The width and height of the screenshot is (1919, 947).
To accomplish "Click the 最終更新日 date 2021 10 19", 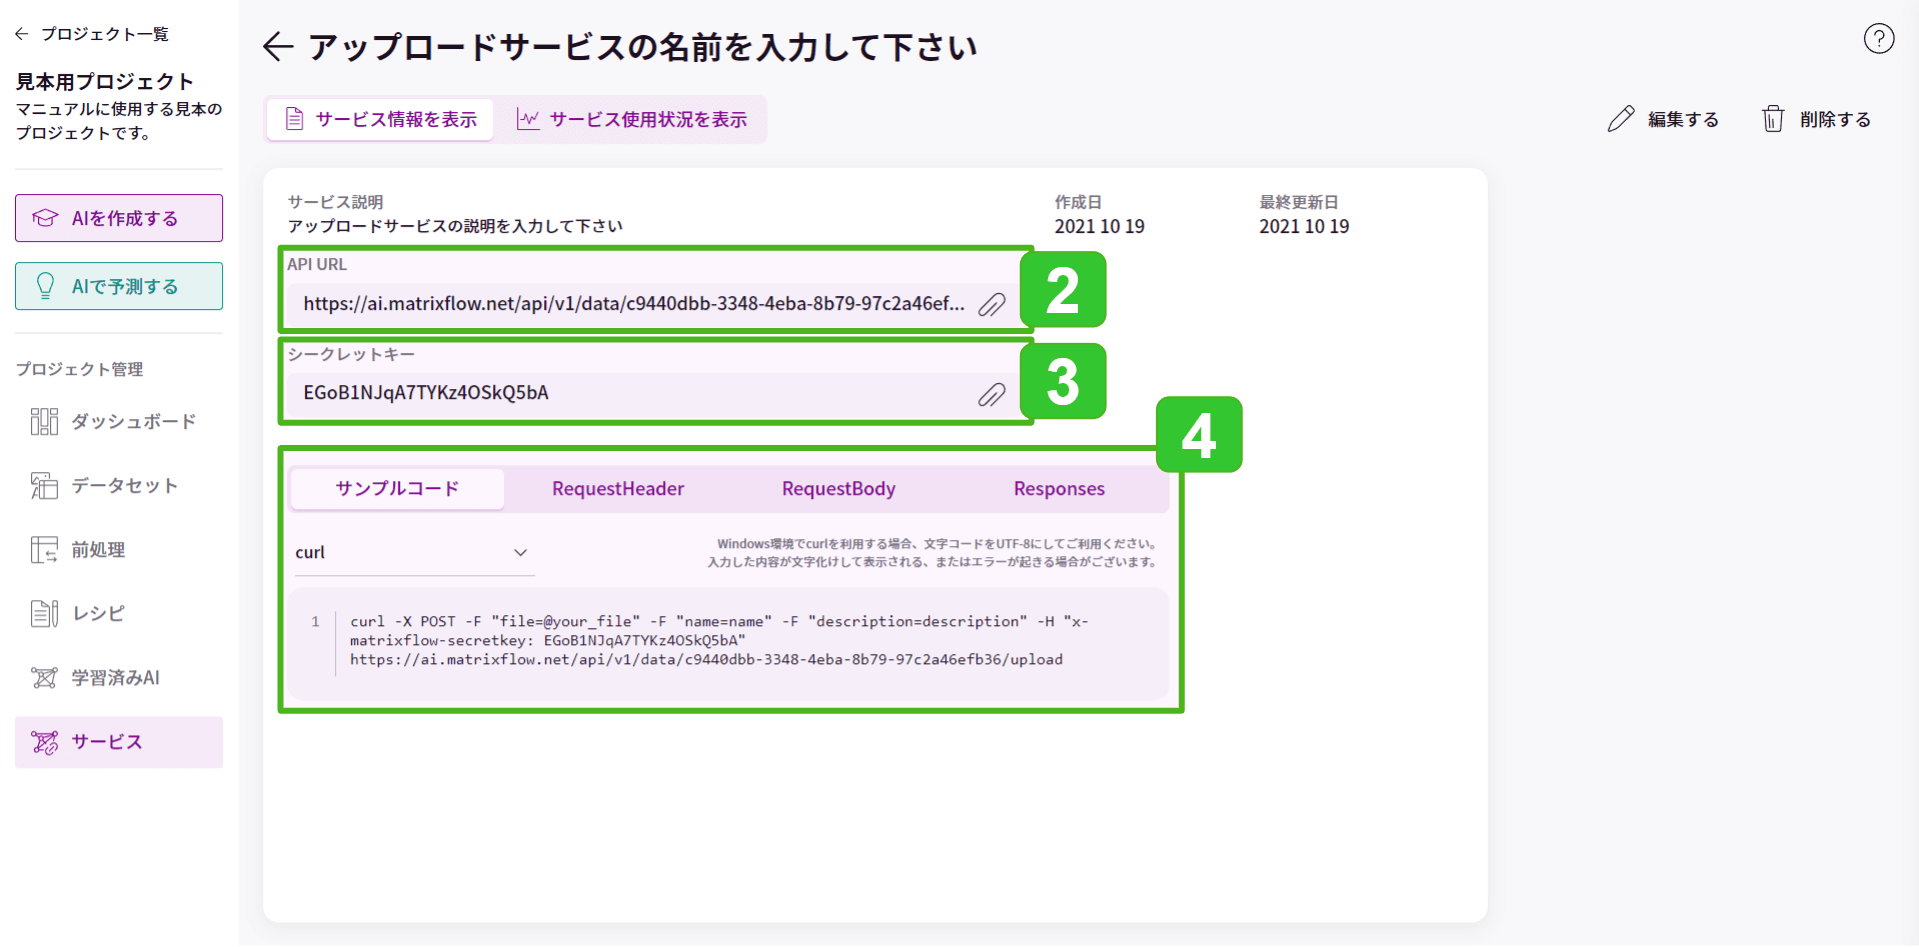I will point(1304,227).
